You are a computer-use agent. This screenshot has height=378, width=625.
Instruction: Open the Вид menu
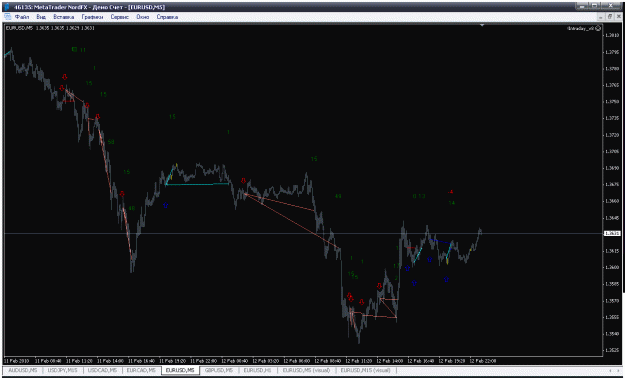point(41,17)
